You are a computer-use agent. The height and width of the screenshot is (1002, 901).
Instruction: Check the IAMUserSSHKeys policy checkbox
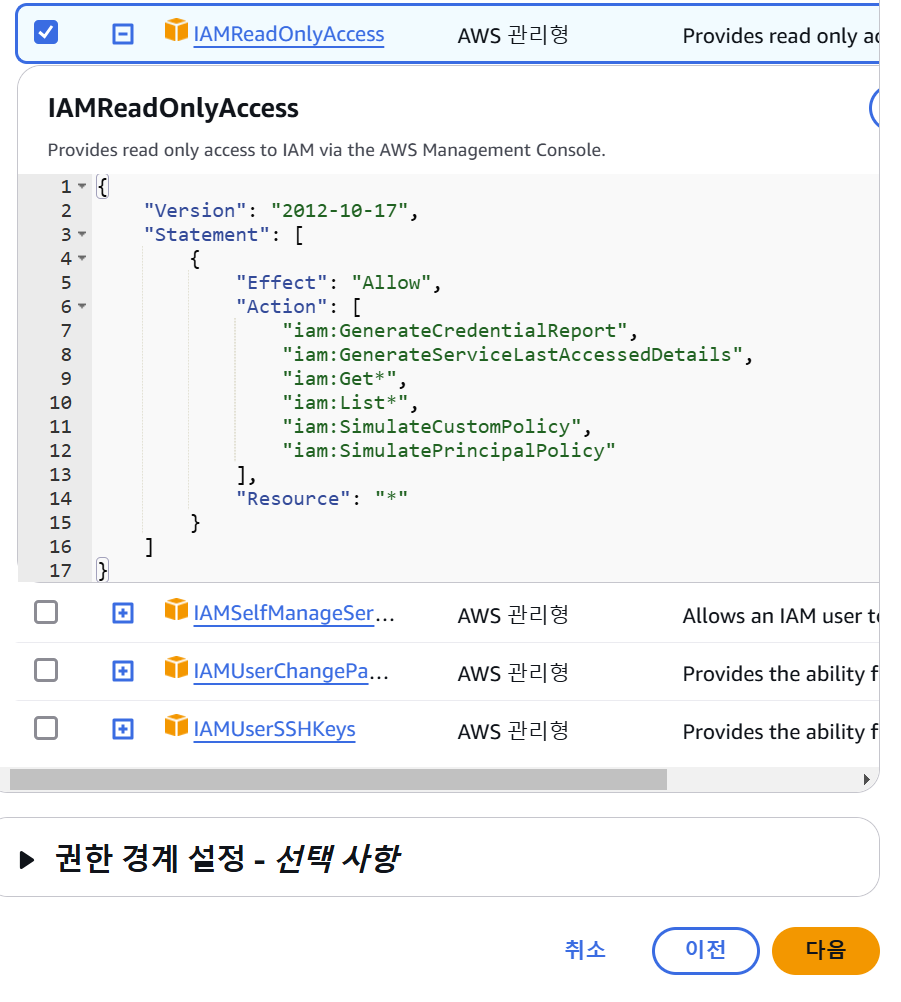tap(46, 728)
